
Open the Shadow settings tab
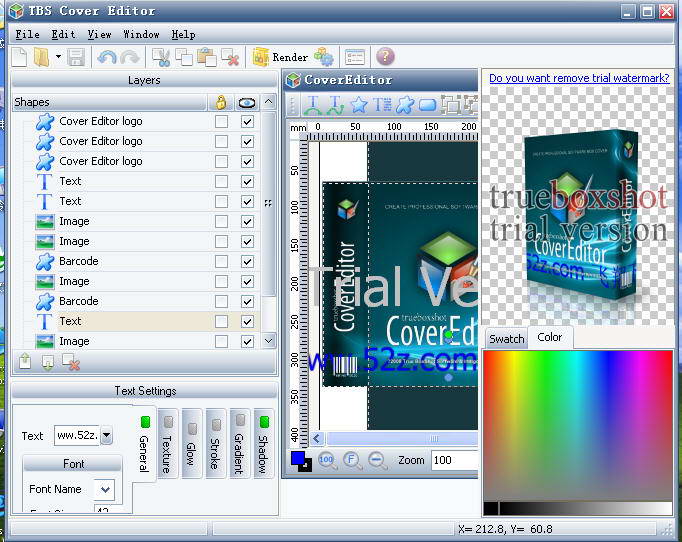[263, 444]
